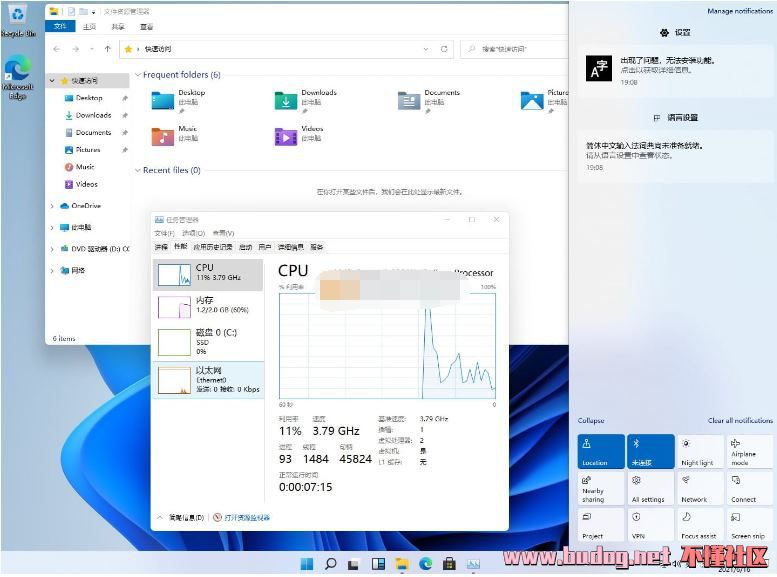
Task: Click the refresh button beside address bar
Action: 445,48
